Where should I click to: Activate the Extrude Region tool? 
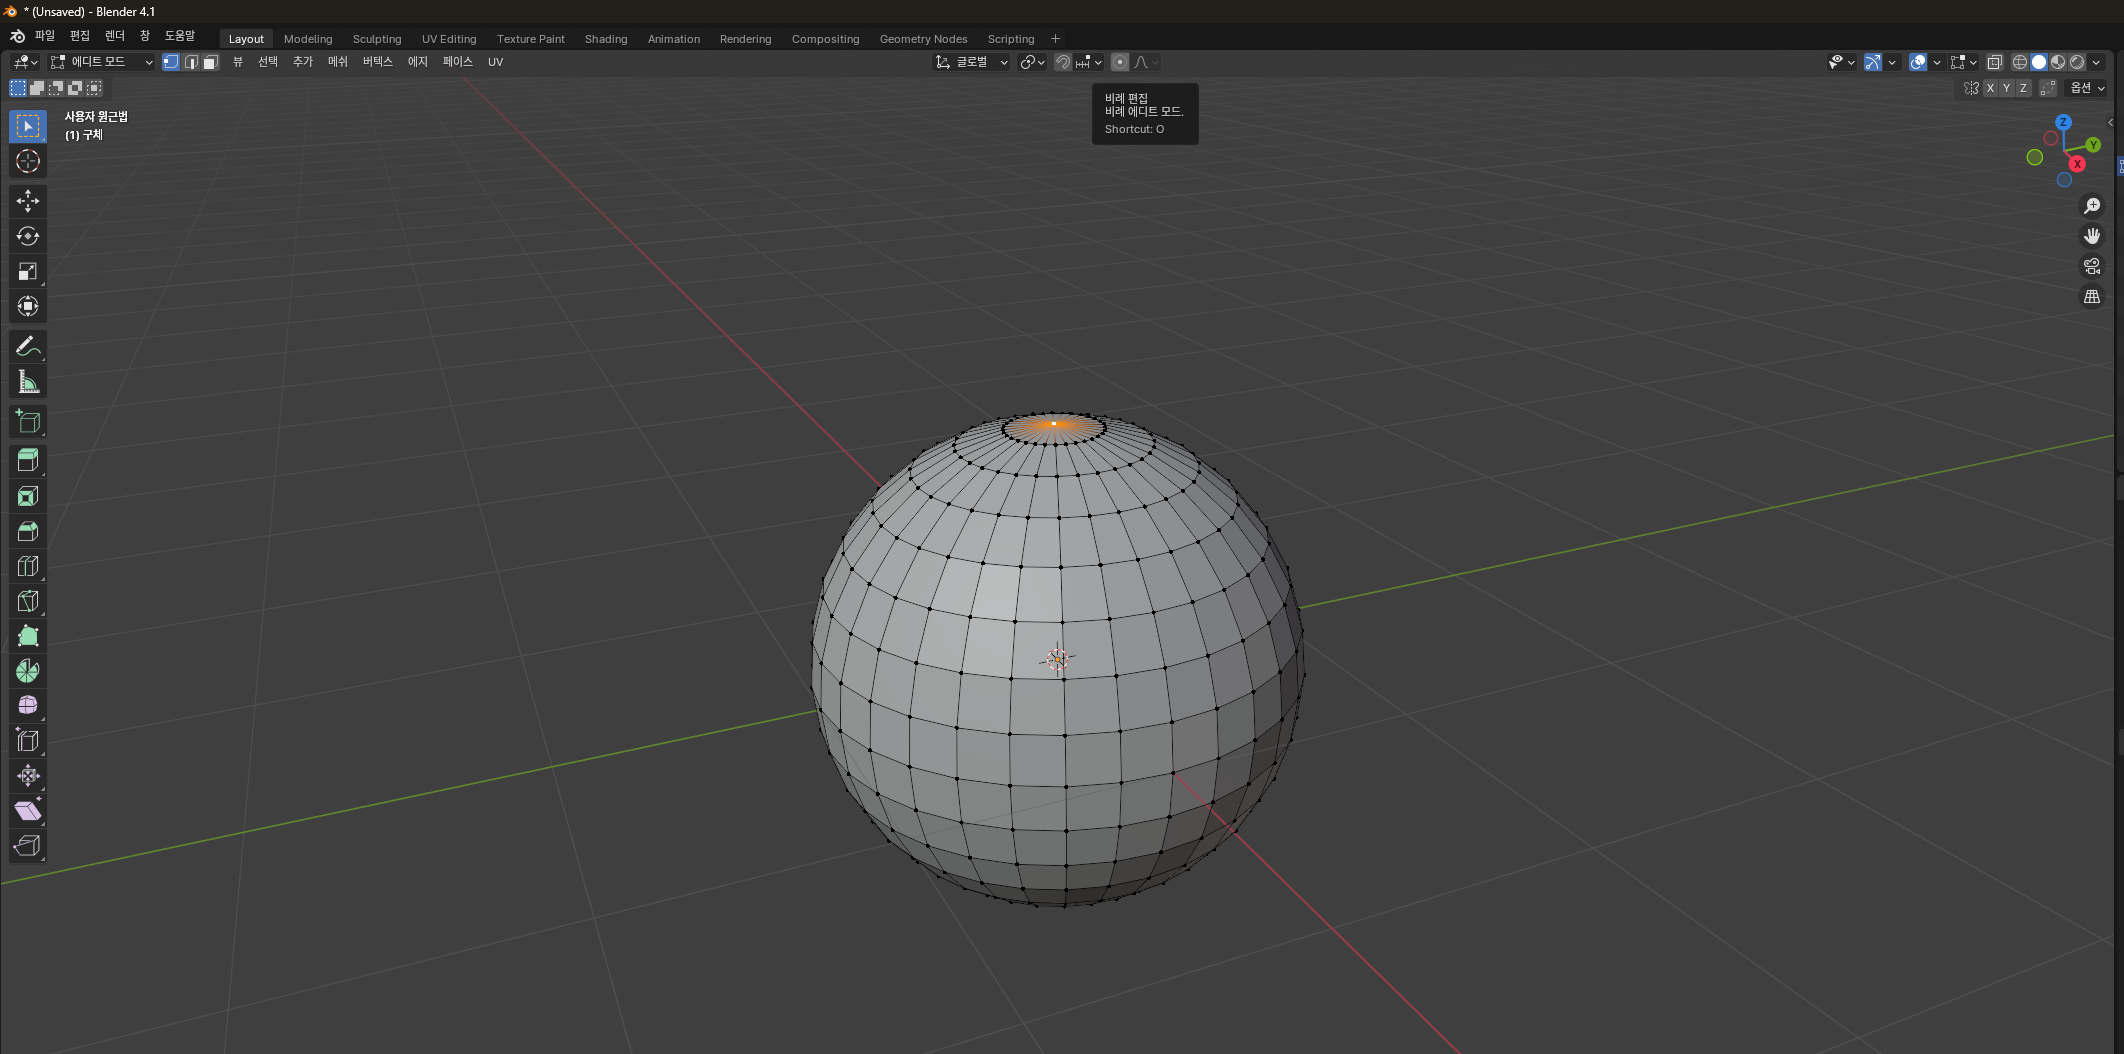(28, 461)
